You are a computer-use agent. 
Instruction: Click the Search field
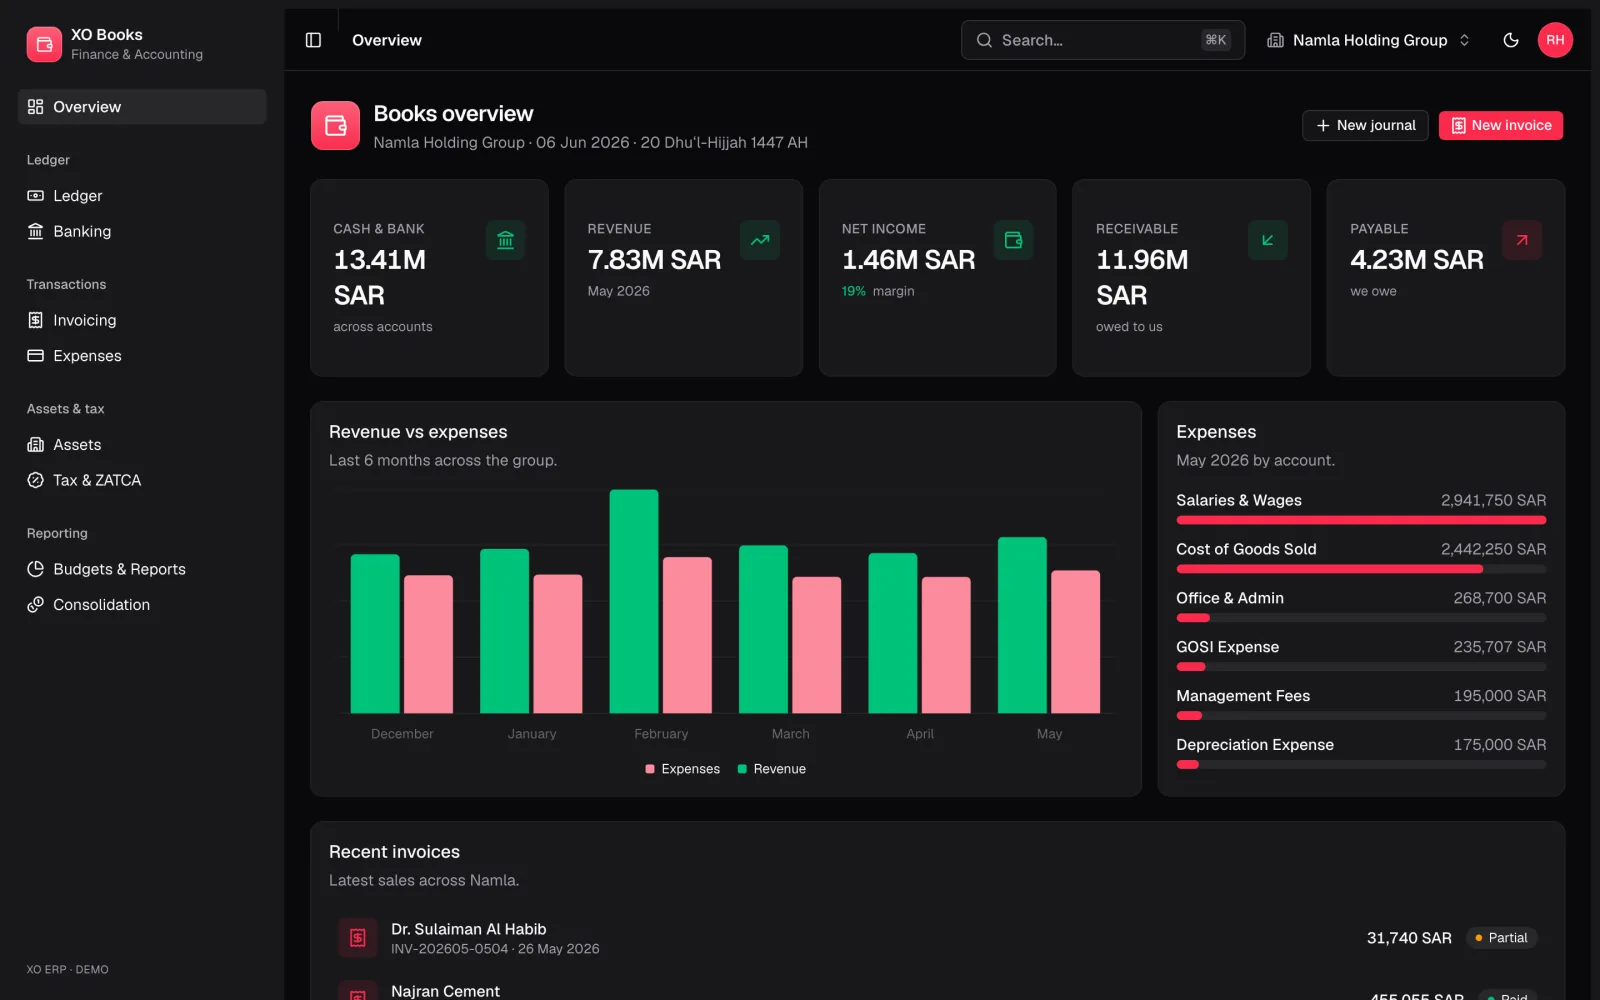coord(1103,40)
